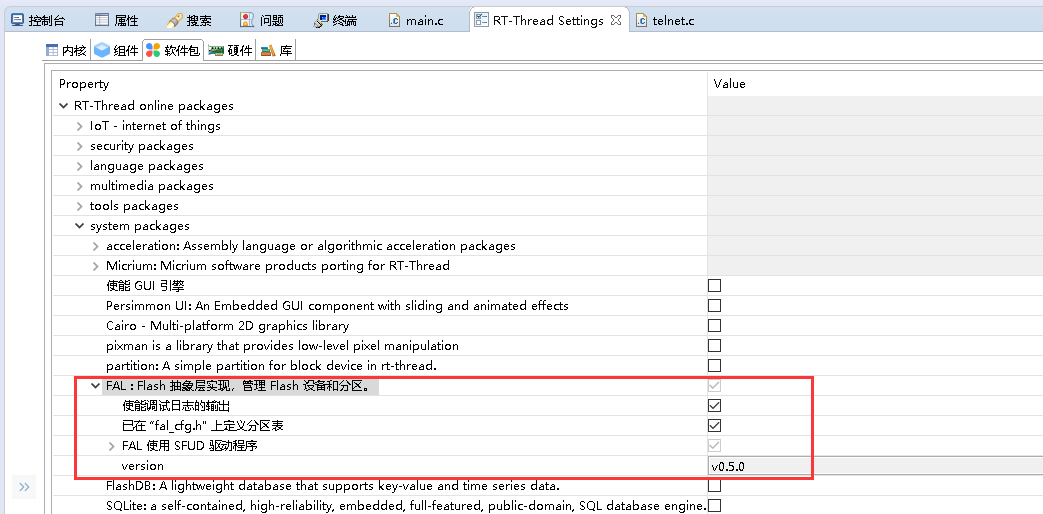
Task: Enable the FlashDB package checkbox
Action: tap(714, 486)
